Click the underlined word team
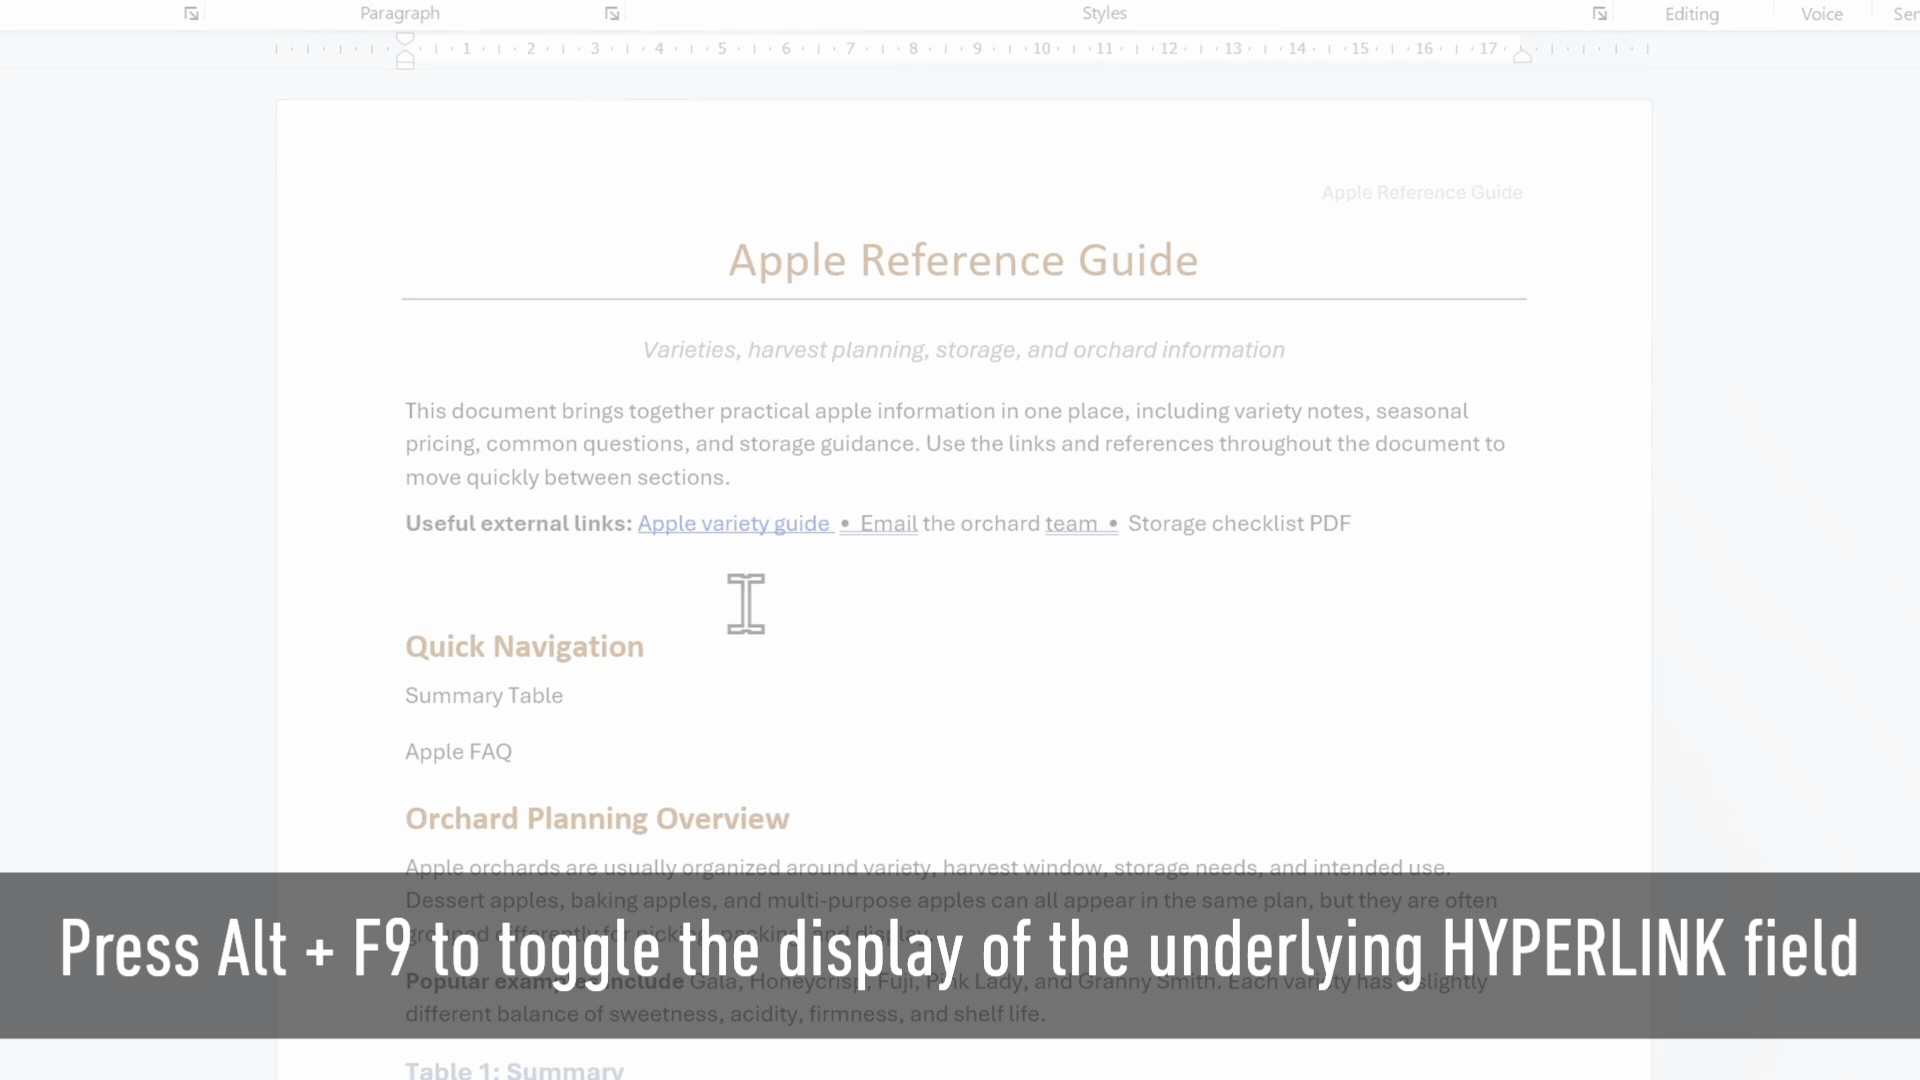The image size is (1920, 1080). (x=1071, y=524)
